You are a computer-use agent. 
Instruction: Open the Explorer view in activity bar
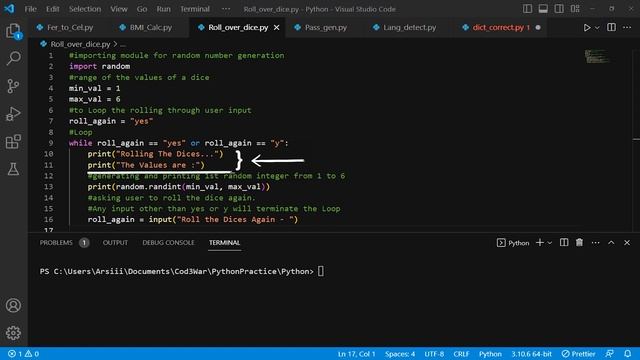pyautogui.click(x=13, y=31)
